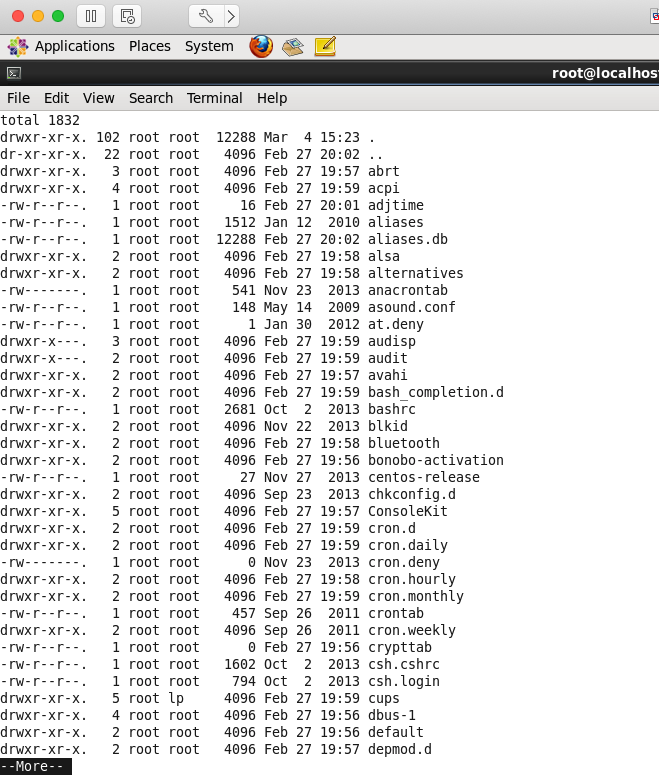Click the 'default' directory name
Viewport: 659px width, 777px height.
[395, 733]
